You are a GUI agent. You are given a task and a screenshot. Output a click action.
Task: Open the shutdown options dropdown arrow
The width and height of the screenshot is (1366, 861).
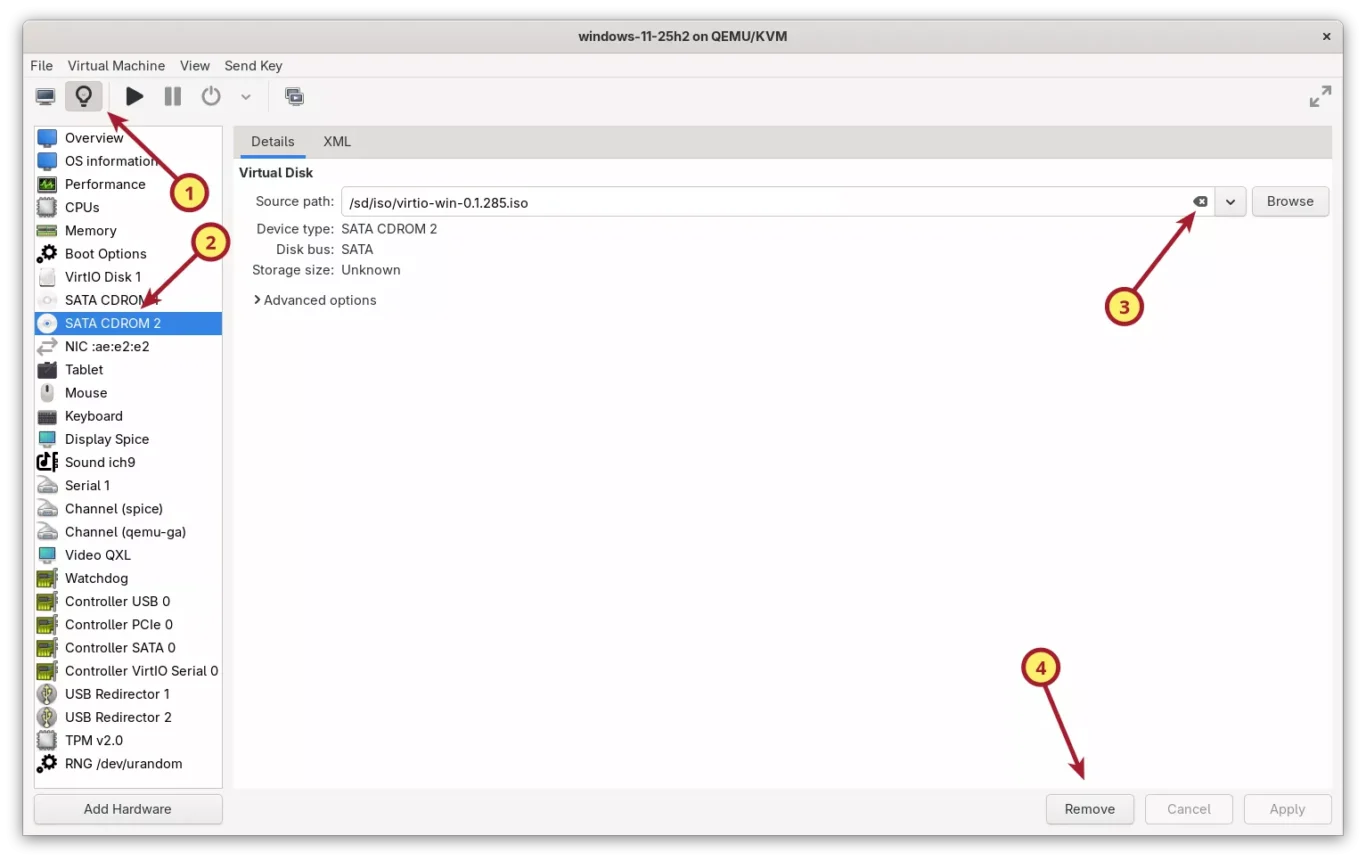coord(246,97)
